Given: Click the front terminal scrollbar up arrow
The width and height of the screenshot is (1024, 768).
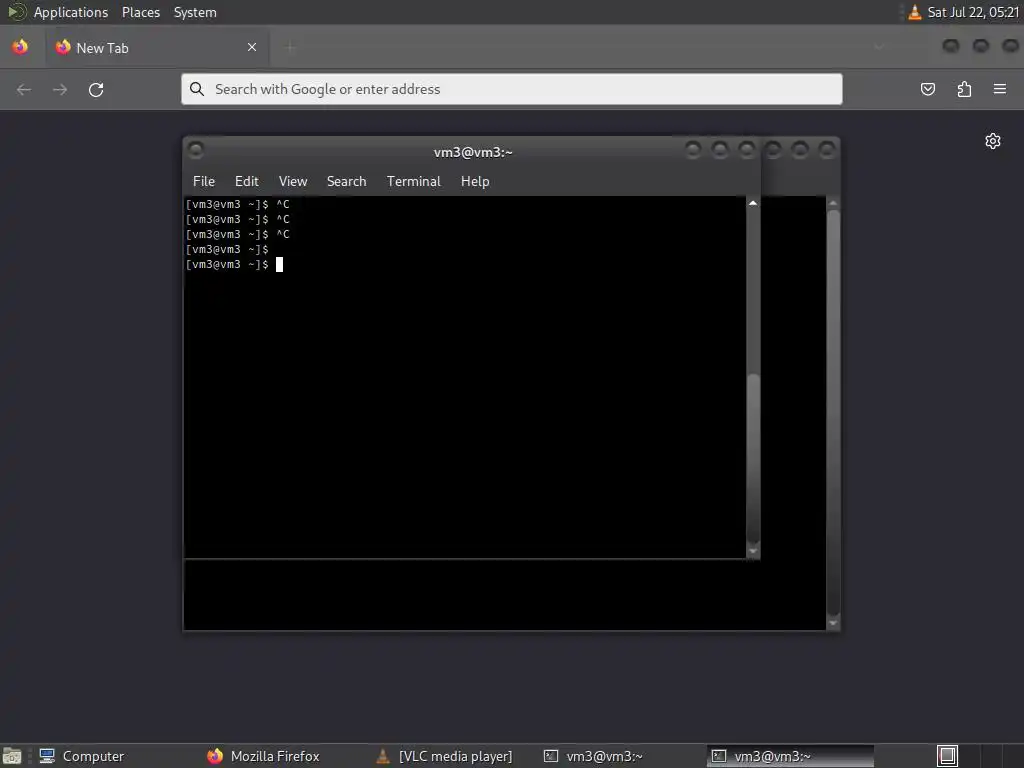Looking at the screenshot, I should pos(753,203).
